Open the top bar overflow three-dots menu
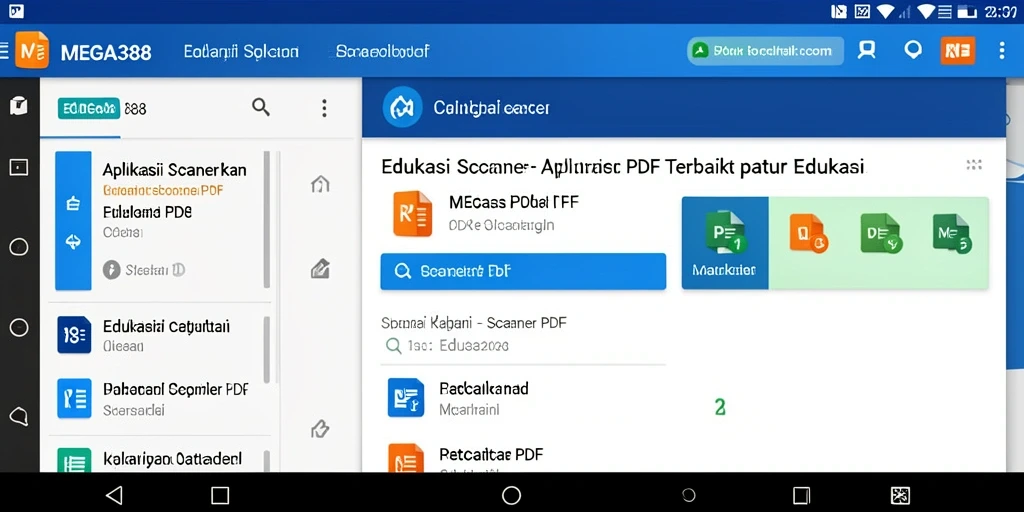The width and height of the screenshot is (1024, 512). pos(1002,50)
